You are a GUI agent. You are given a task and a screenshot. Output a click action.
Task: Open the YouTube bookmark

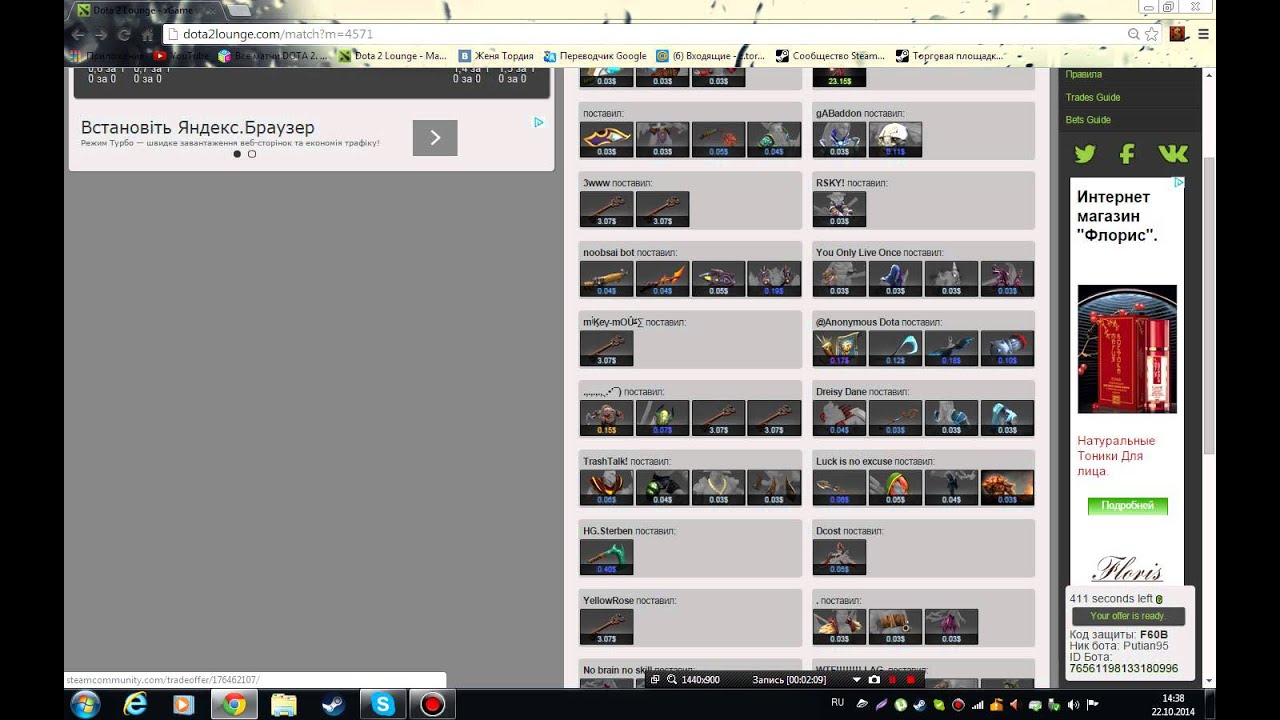[x=182, y=56]
